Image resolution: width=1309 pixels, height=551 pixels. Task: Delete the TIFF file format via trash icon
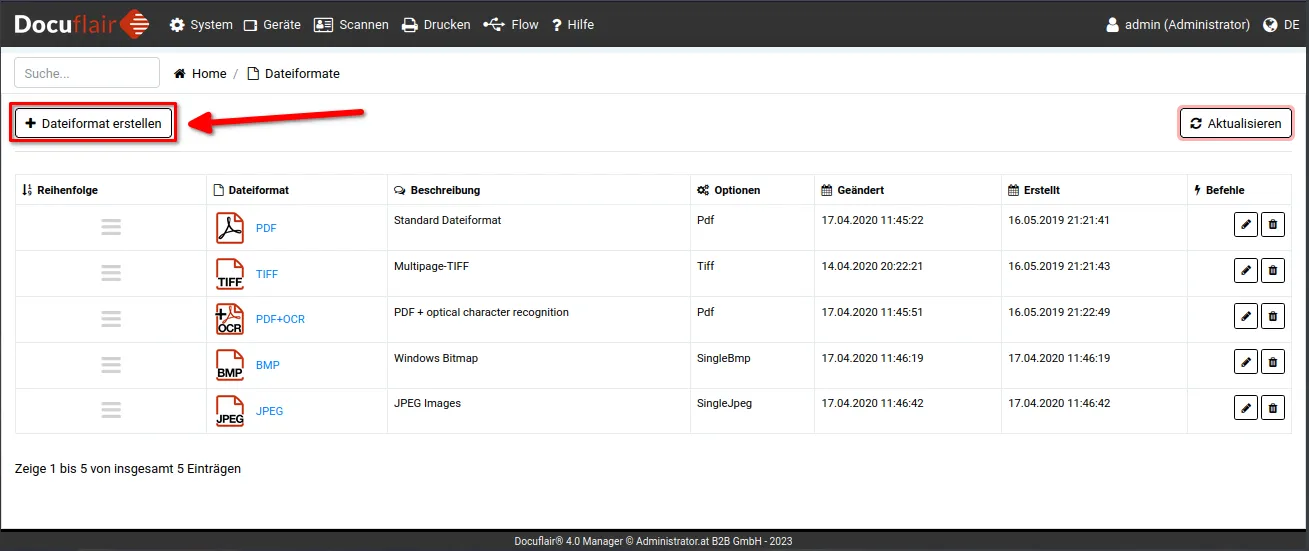[x=1272, y=270]
